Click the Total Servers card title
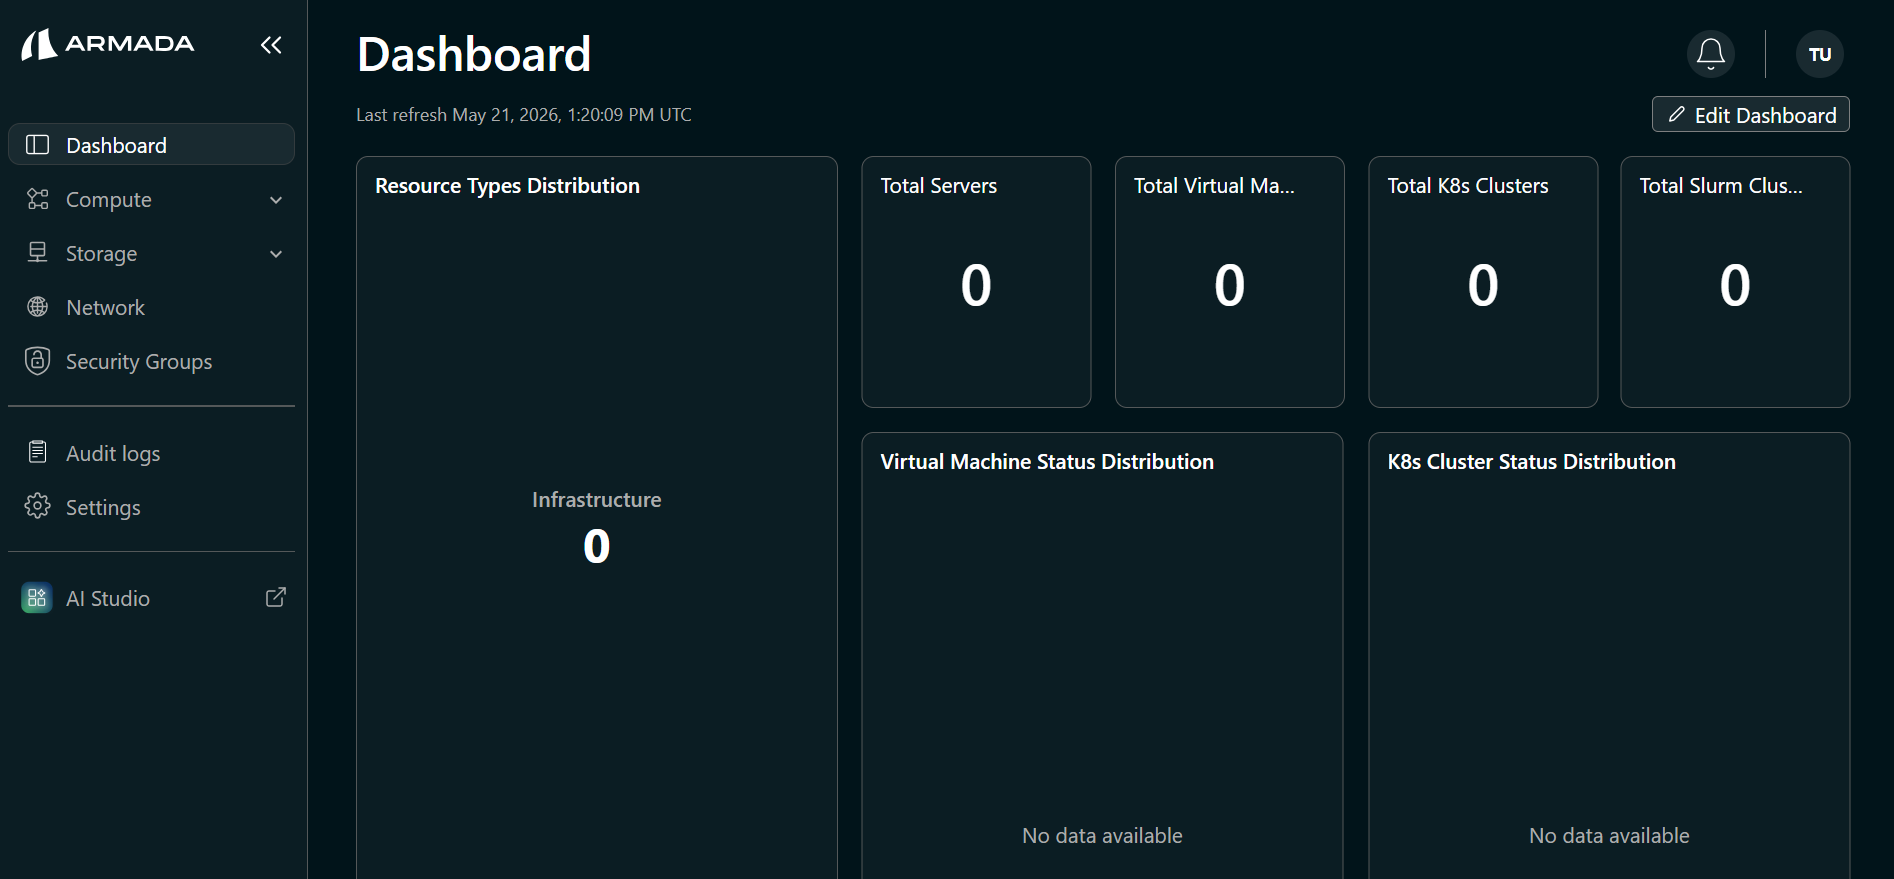Viewport: 1894px width, 879px height. coord(939,186)
